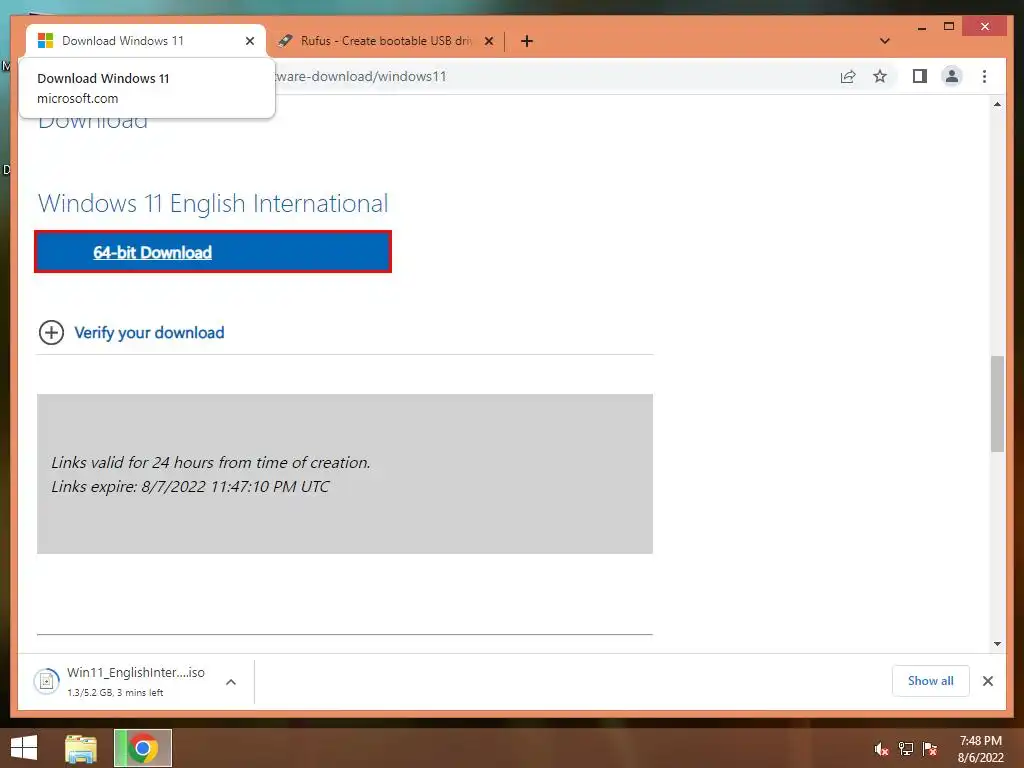Switch to the Rufus bootable USB tab
Image resolution: width=1024 pixels, height=768 pixels.
click(x=385, y=41)
